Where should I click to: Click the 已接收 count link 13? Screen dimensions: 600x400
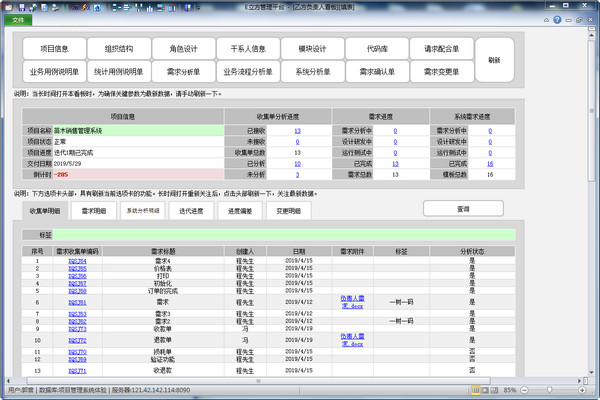[x=297, y=131]
